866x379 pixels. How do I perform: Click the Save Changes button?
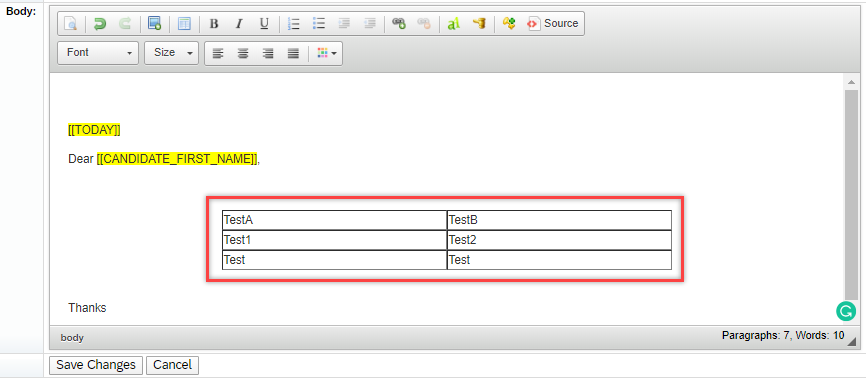click(x=96, y=365)
